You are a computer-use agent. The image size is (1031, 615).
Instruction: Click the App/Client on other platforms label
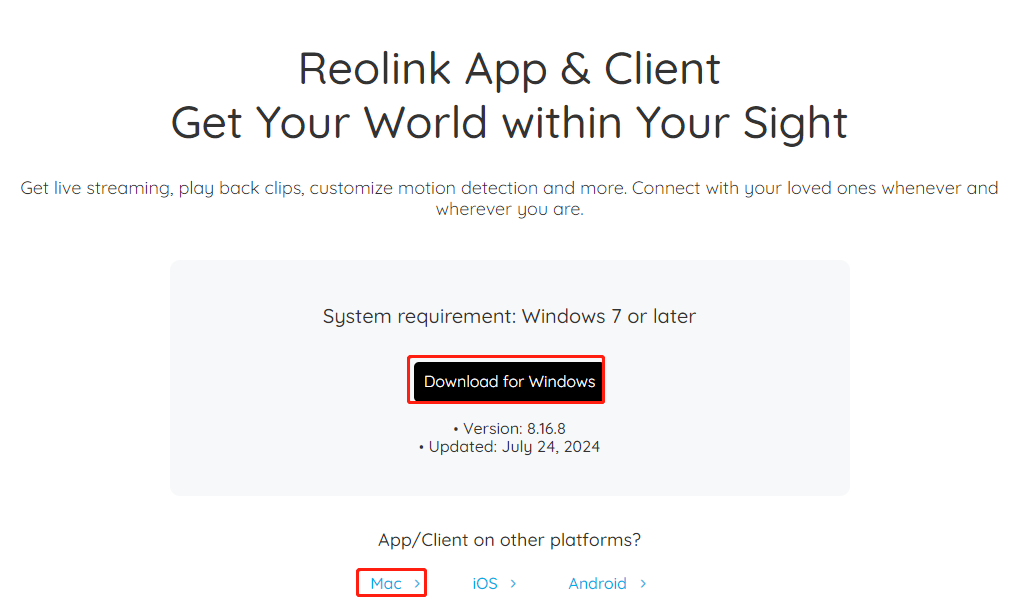pos(508,539)
